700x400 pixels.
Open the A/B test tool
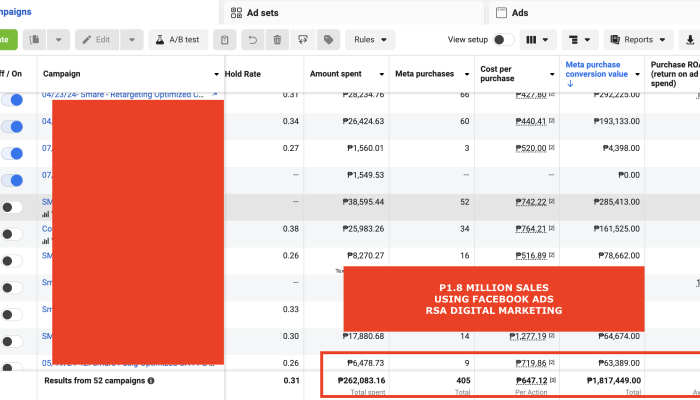pyautogui.click(x=179, y=40)
